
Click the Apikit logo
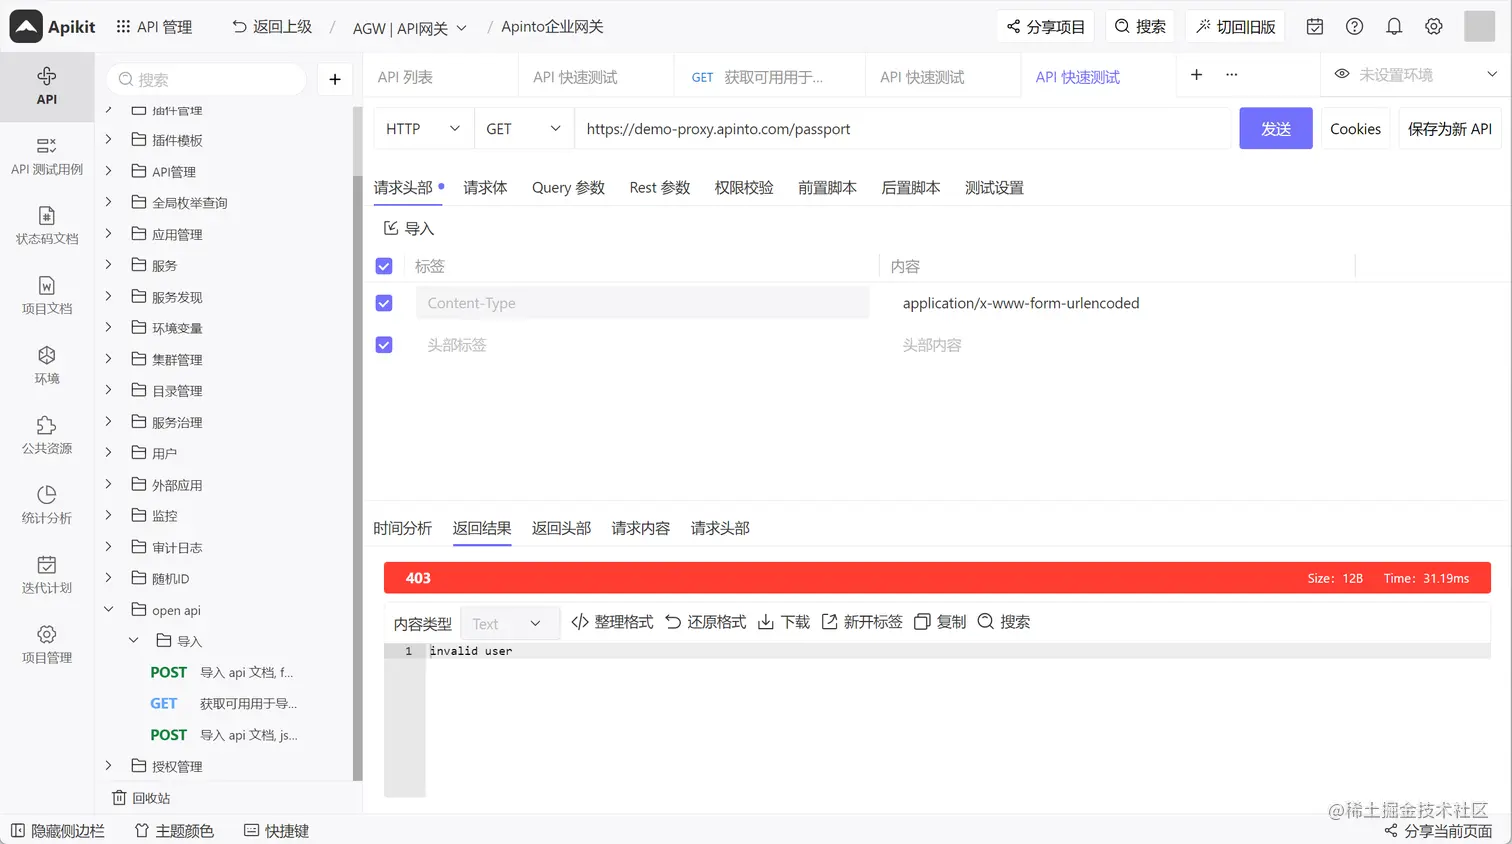[x=53, y=27]
